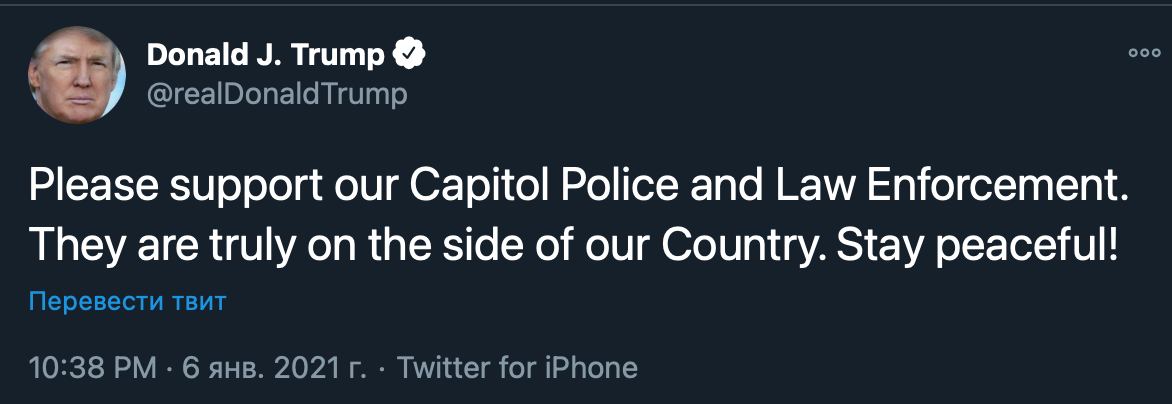The image size is (1172, 404).
Task: Click the first line of tweet text
Action: coord(578,185)
